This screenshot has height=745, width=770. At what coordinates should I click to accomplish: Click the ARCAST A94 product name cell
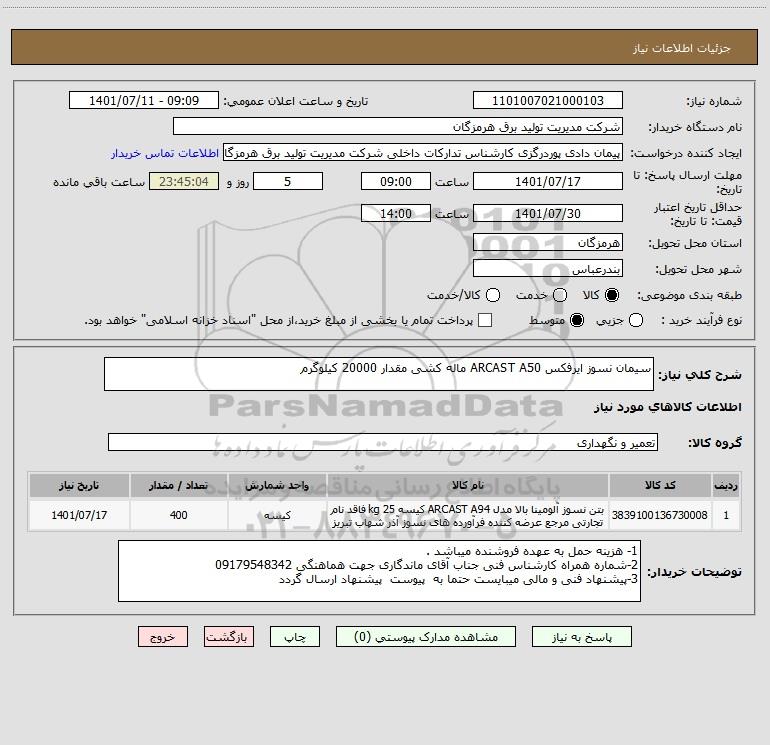[468, 515]
